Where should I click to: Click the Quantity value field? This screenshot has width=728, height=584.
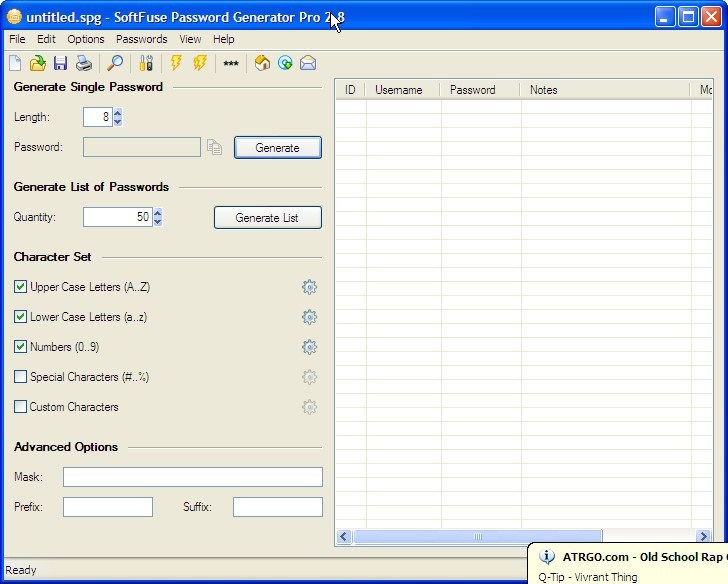tap(118, 217)
